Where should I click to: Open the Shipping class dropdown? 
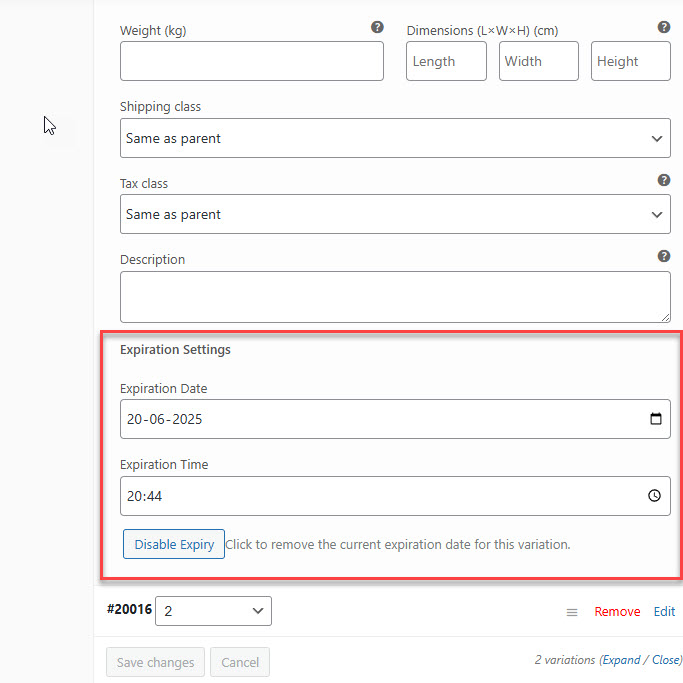pos(395,138)
